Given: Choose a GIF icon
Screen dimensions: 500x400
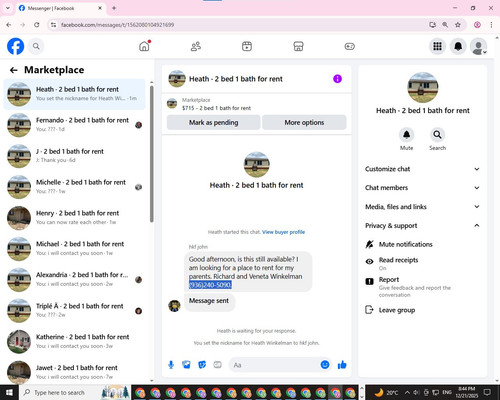Looking at the screenshot, I should (x=217, y=365).
